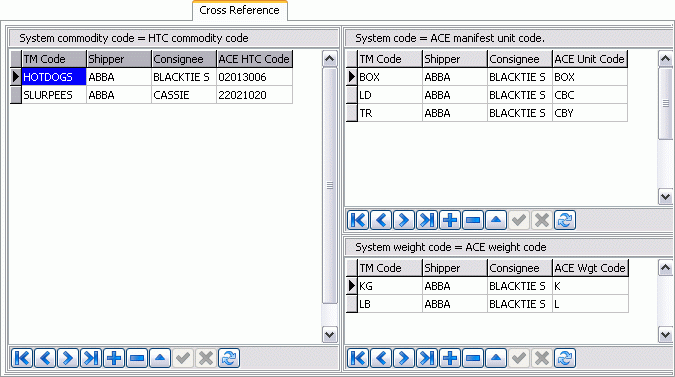Click ACE HTC Code column header
Image resolution: width=675 pixels, height=377 pixels.
254,59
